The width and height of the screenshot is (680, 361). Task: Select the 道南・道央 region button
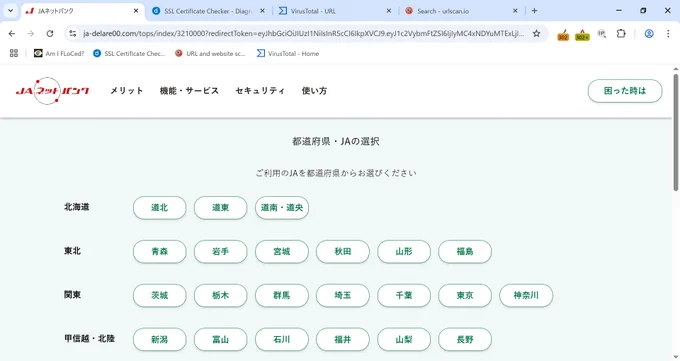point(282,208)
